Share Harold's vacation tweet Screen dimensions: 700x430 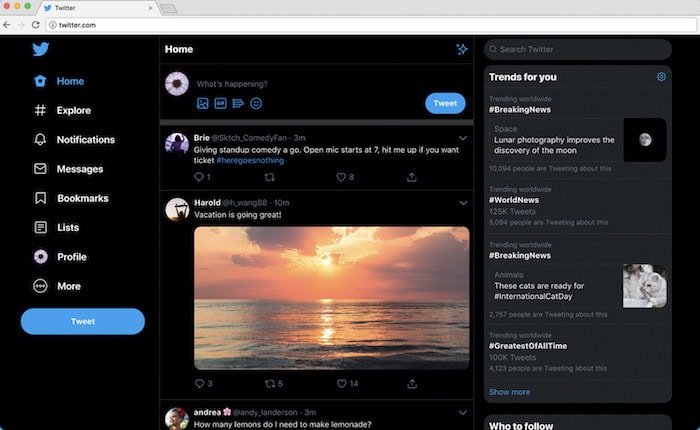(x=412, y=384)
